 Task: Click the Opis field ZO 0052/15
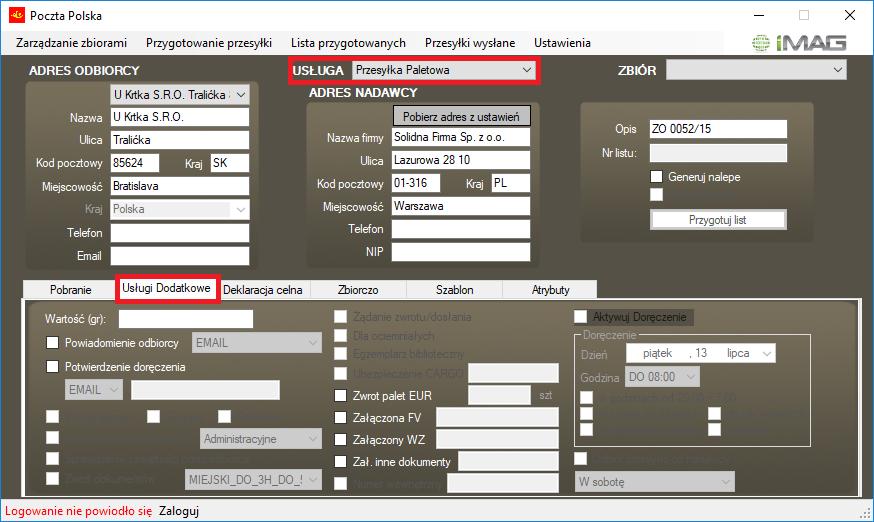click(x=718, y=129)
